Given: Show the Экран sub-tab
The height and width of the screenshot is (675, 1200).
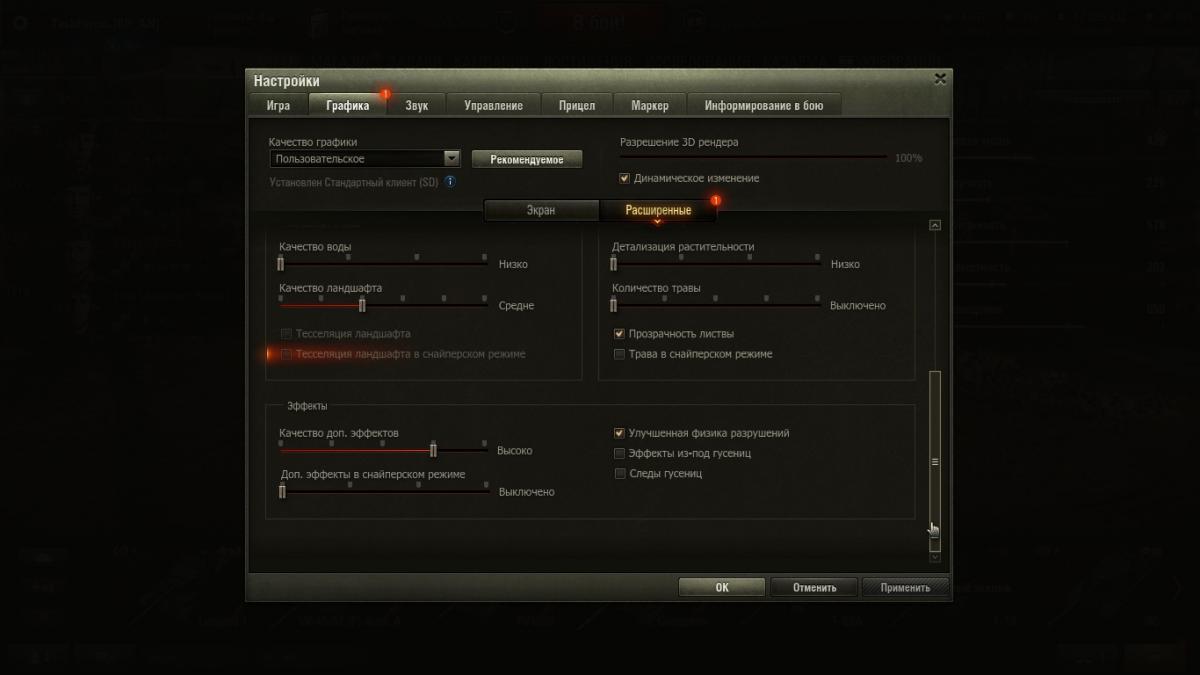Looking at the screenshot, I should [x=541, y=210].
